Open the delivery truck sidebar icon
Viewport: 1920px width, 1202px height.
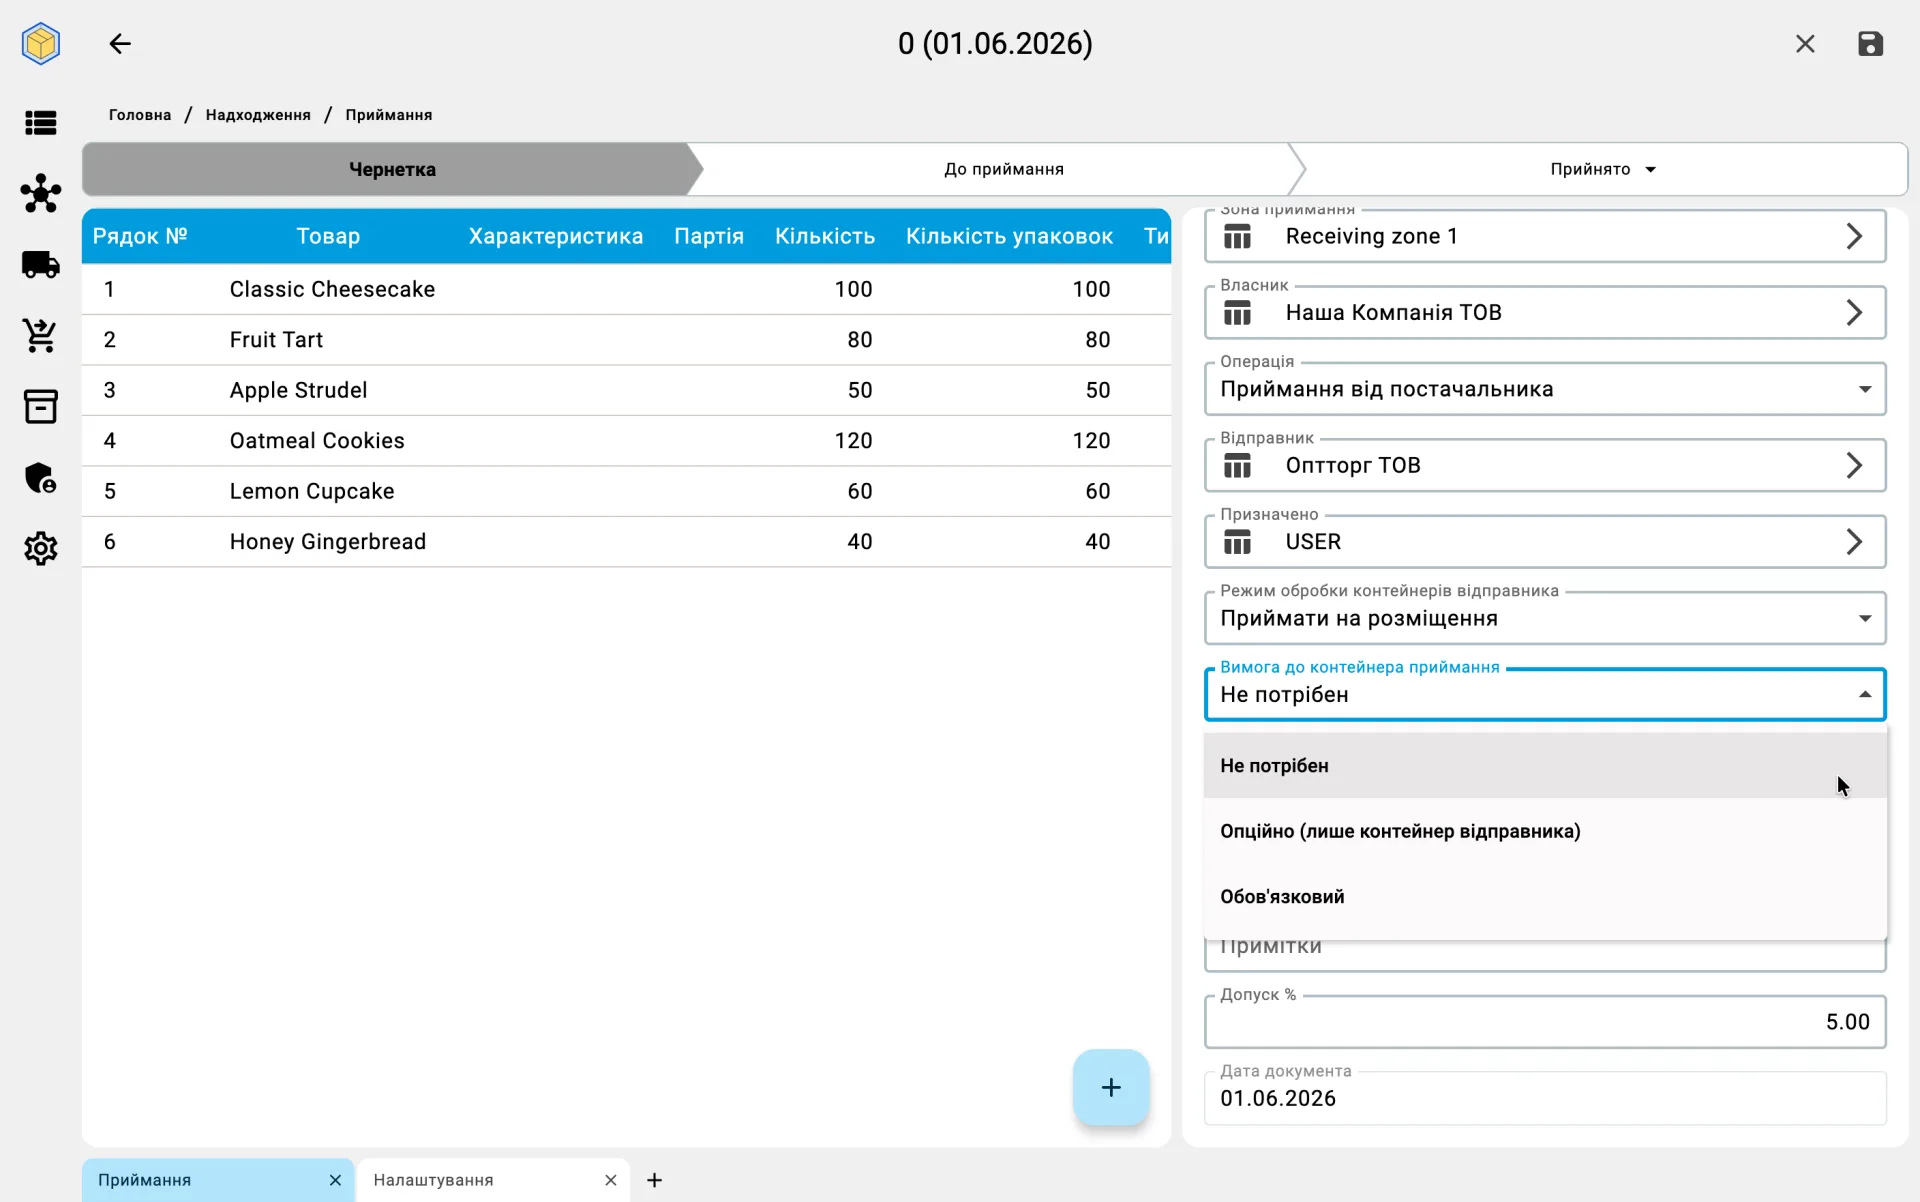click(41, 265)
